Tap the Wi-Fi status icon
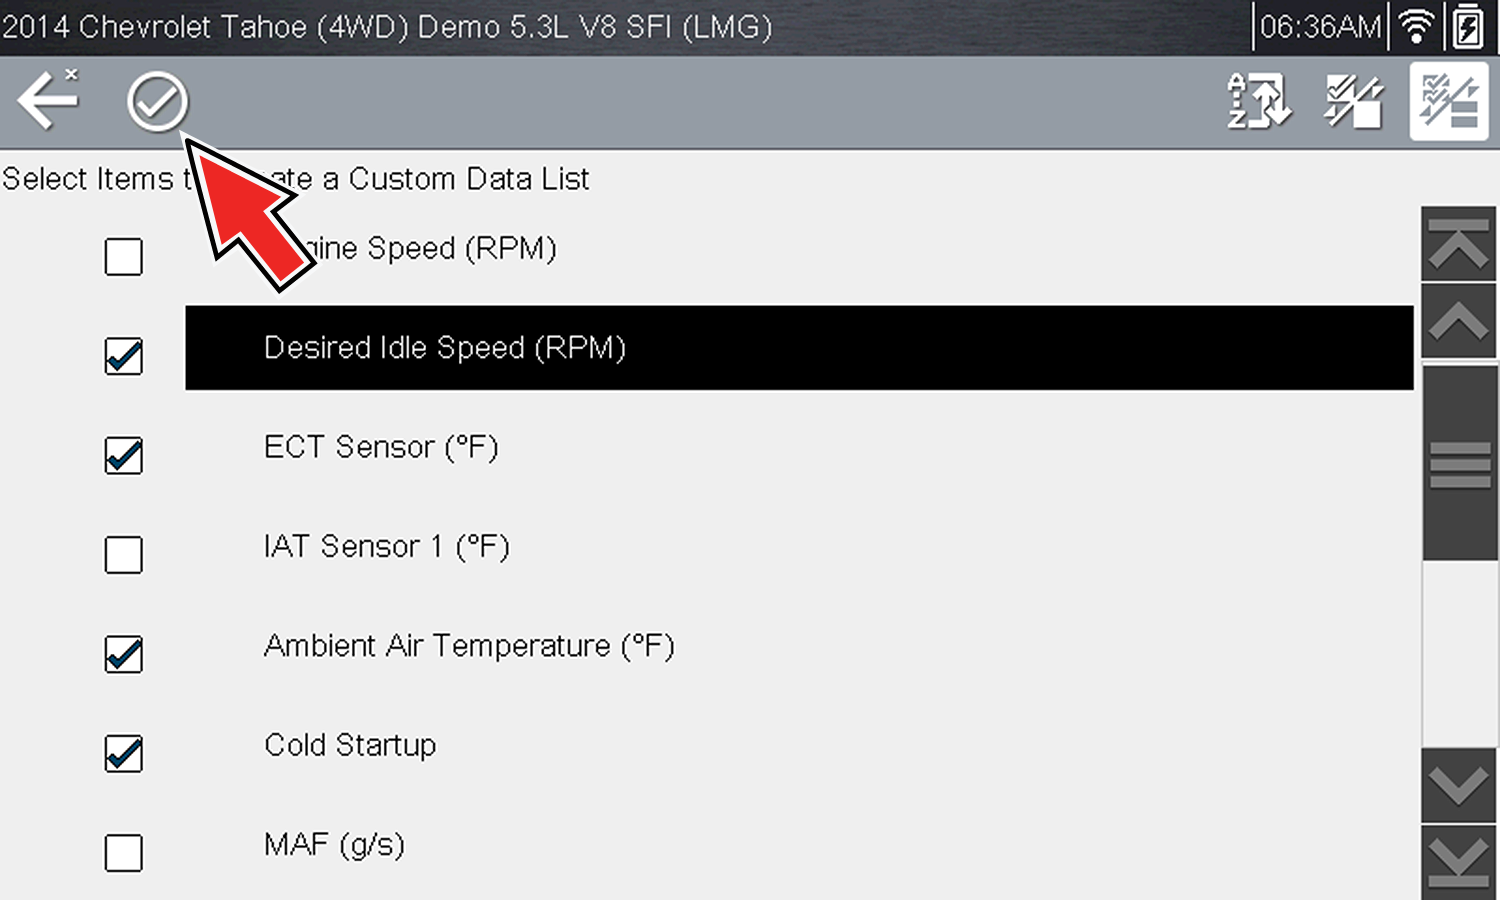The image size is (1500, 900). coord(1415,27)
